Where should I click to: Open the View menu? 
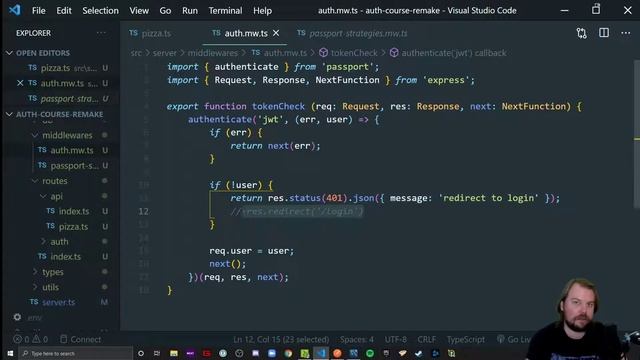point(139,11)
